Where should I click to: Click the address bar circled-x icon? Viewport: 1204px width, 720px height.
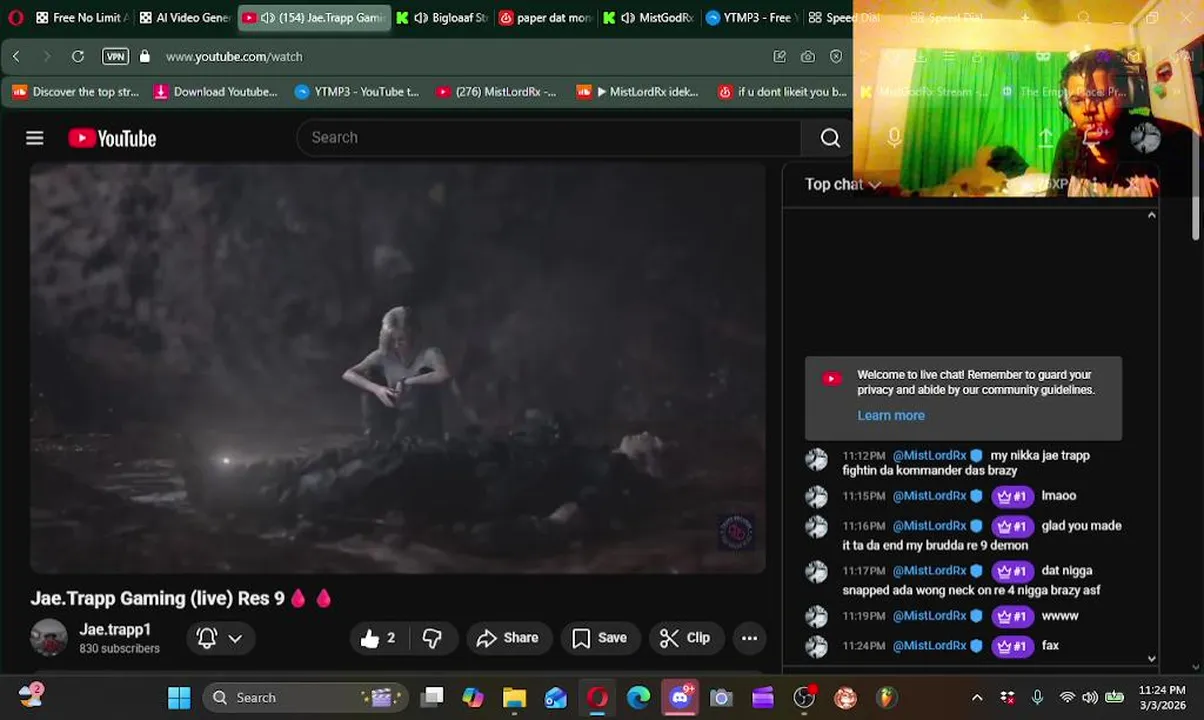[x=836, y=57]
